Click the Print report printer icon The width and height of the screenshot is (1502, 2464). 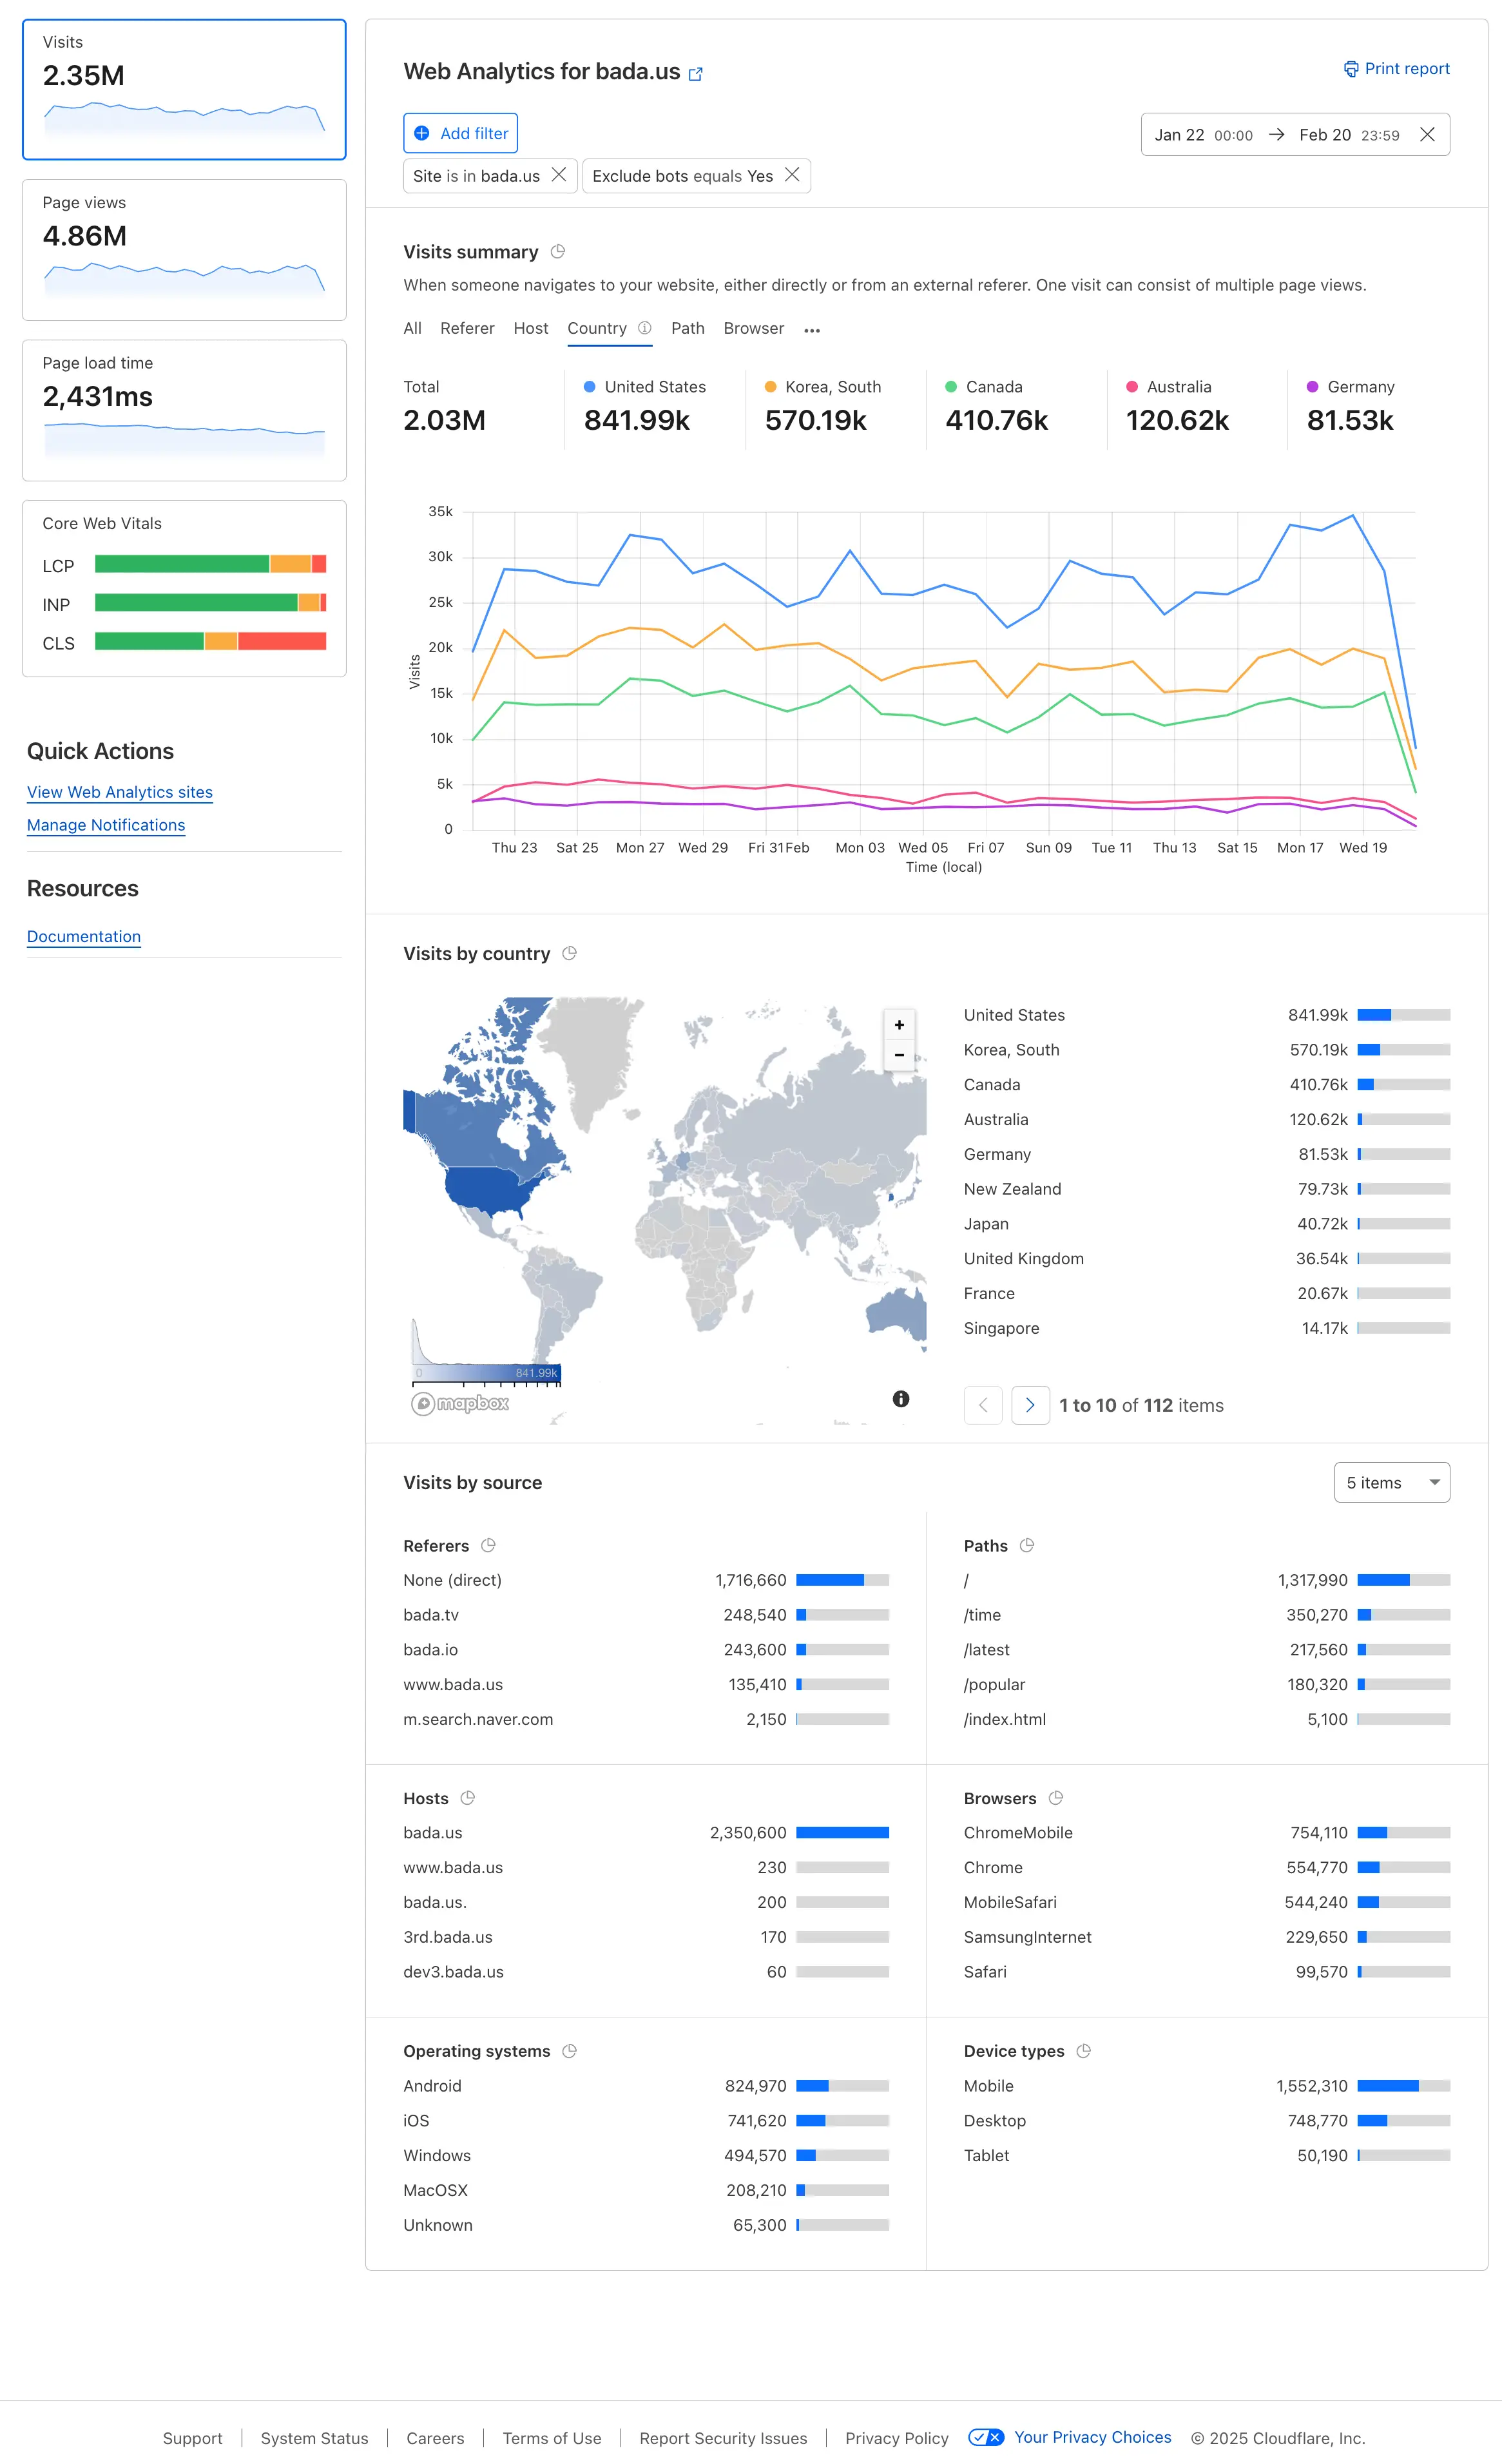pos(1351,69)
